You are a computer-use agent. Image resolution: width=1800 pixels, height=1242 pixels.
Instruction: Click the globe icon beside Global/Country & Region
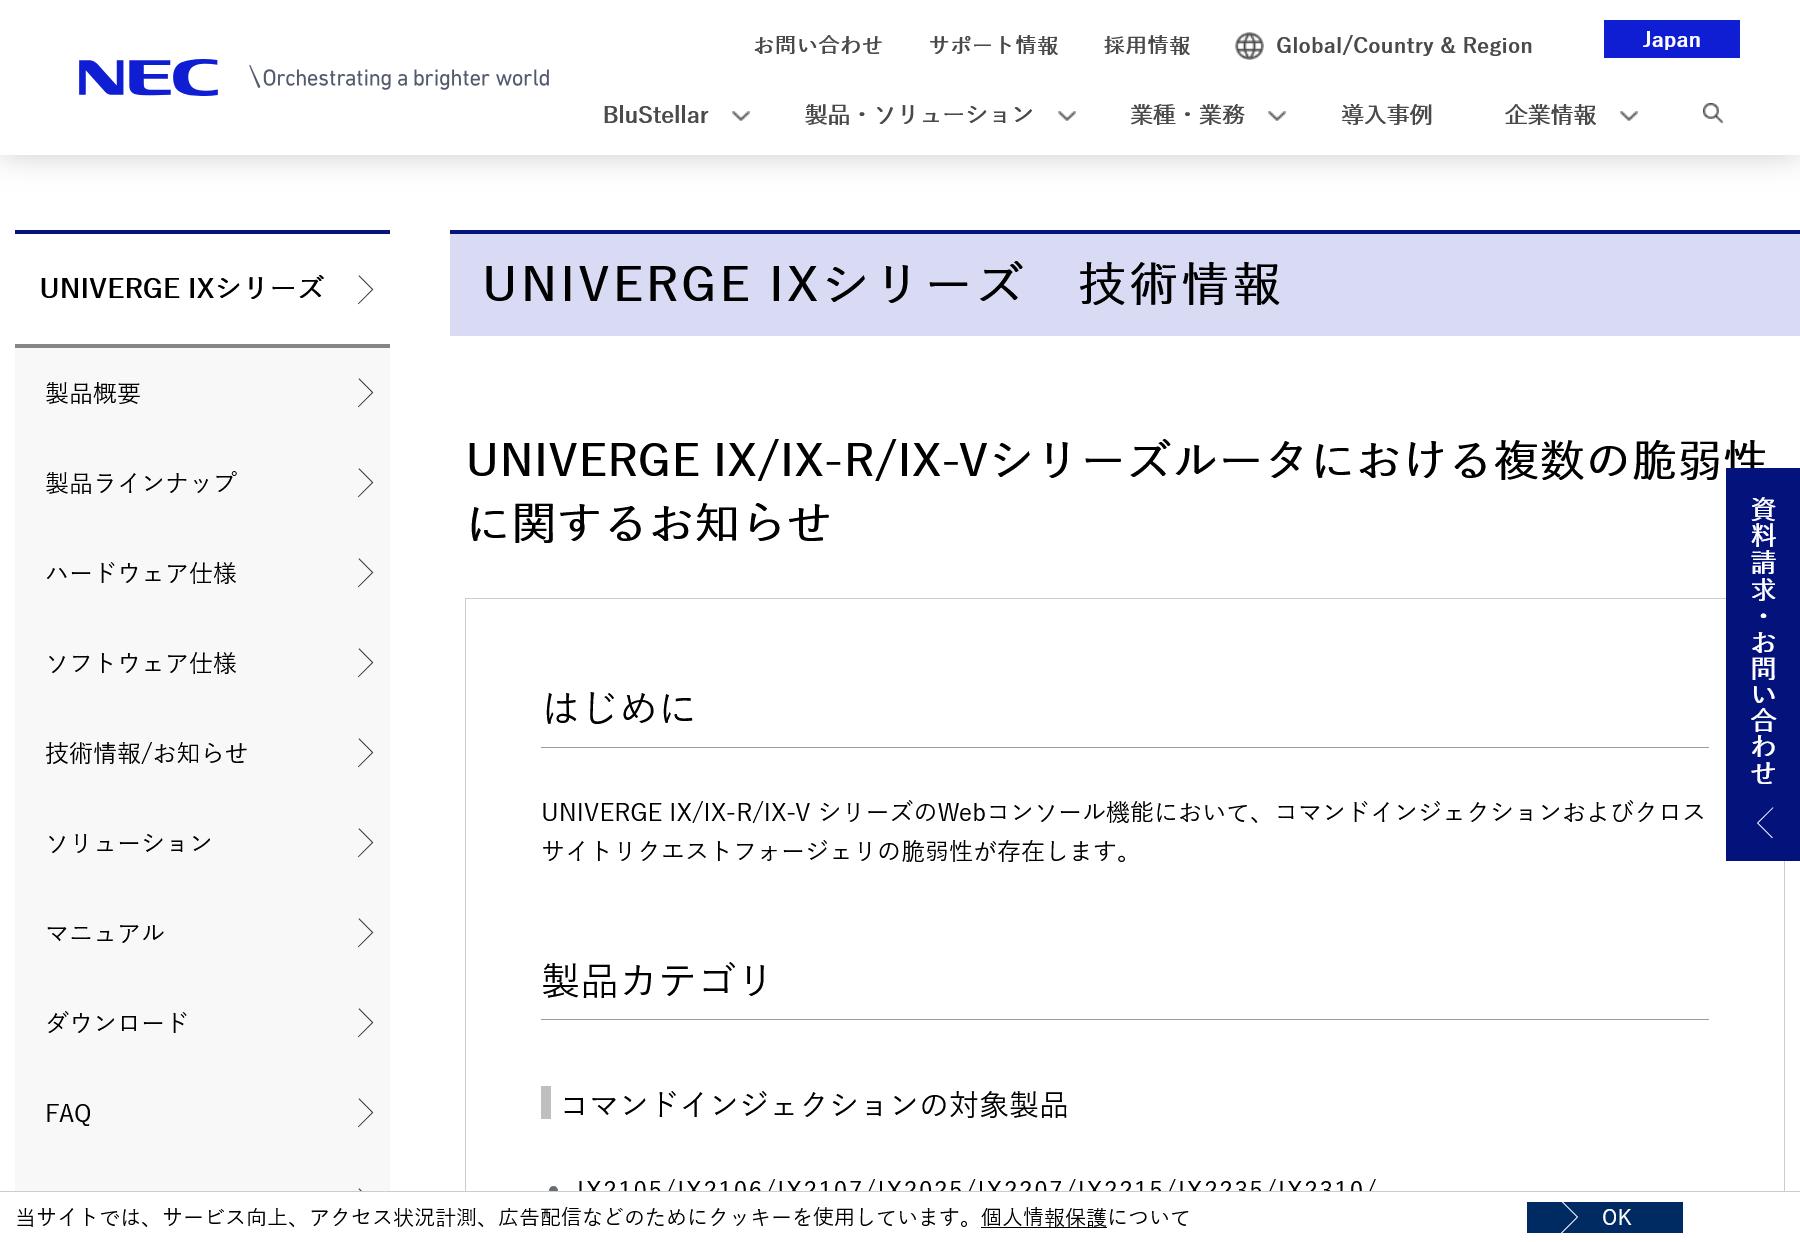pos(1249,46)
